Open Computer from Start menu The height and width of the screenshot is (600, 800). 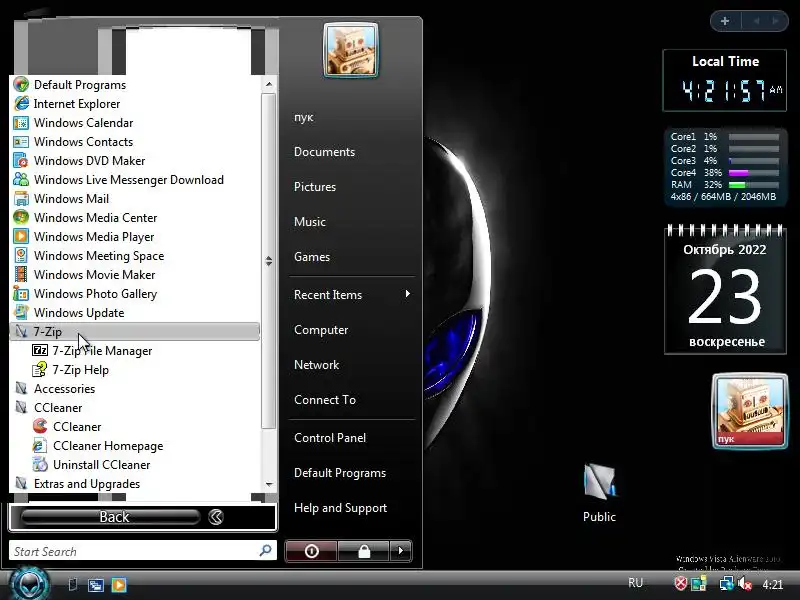[321, 330]
